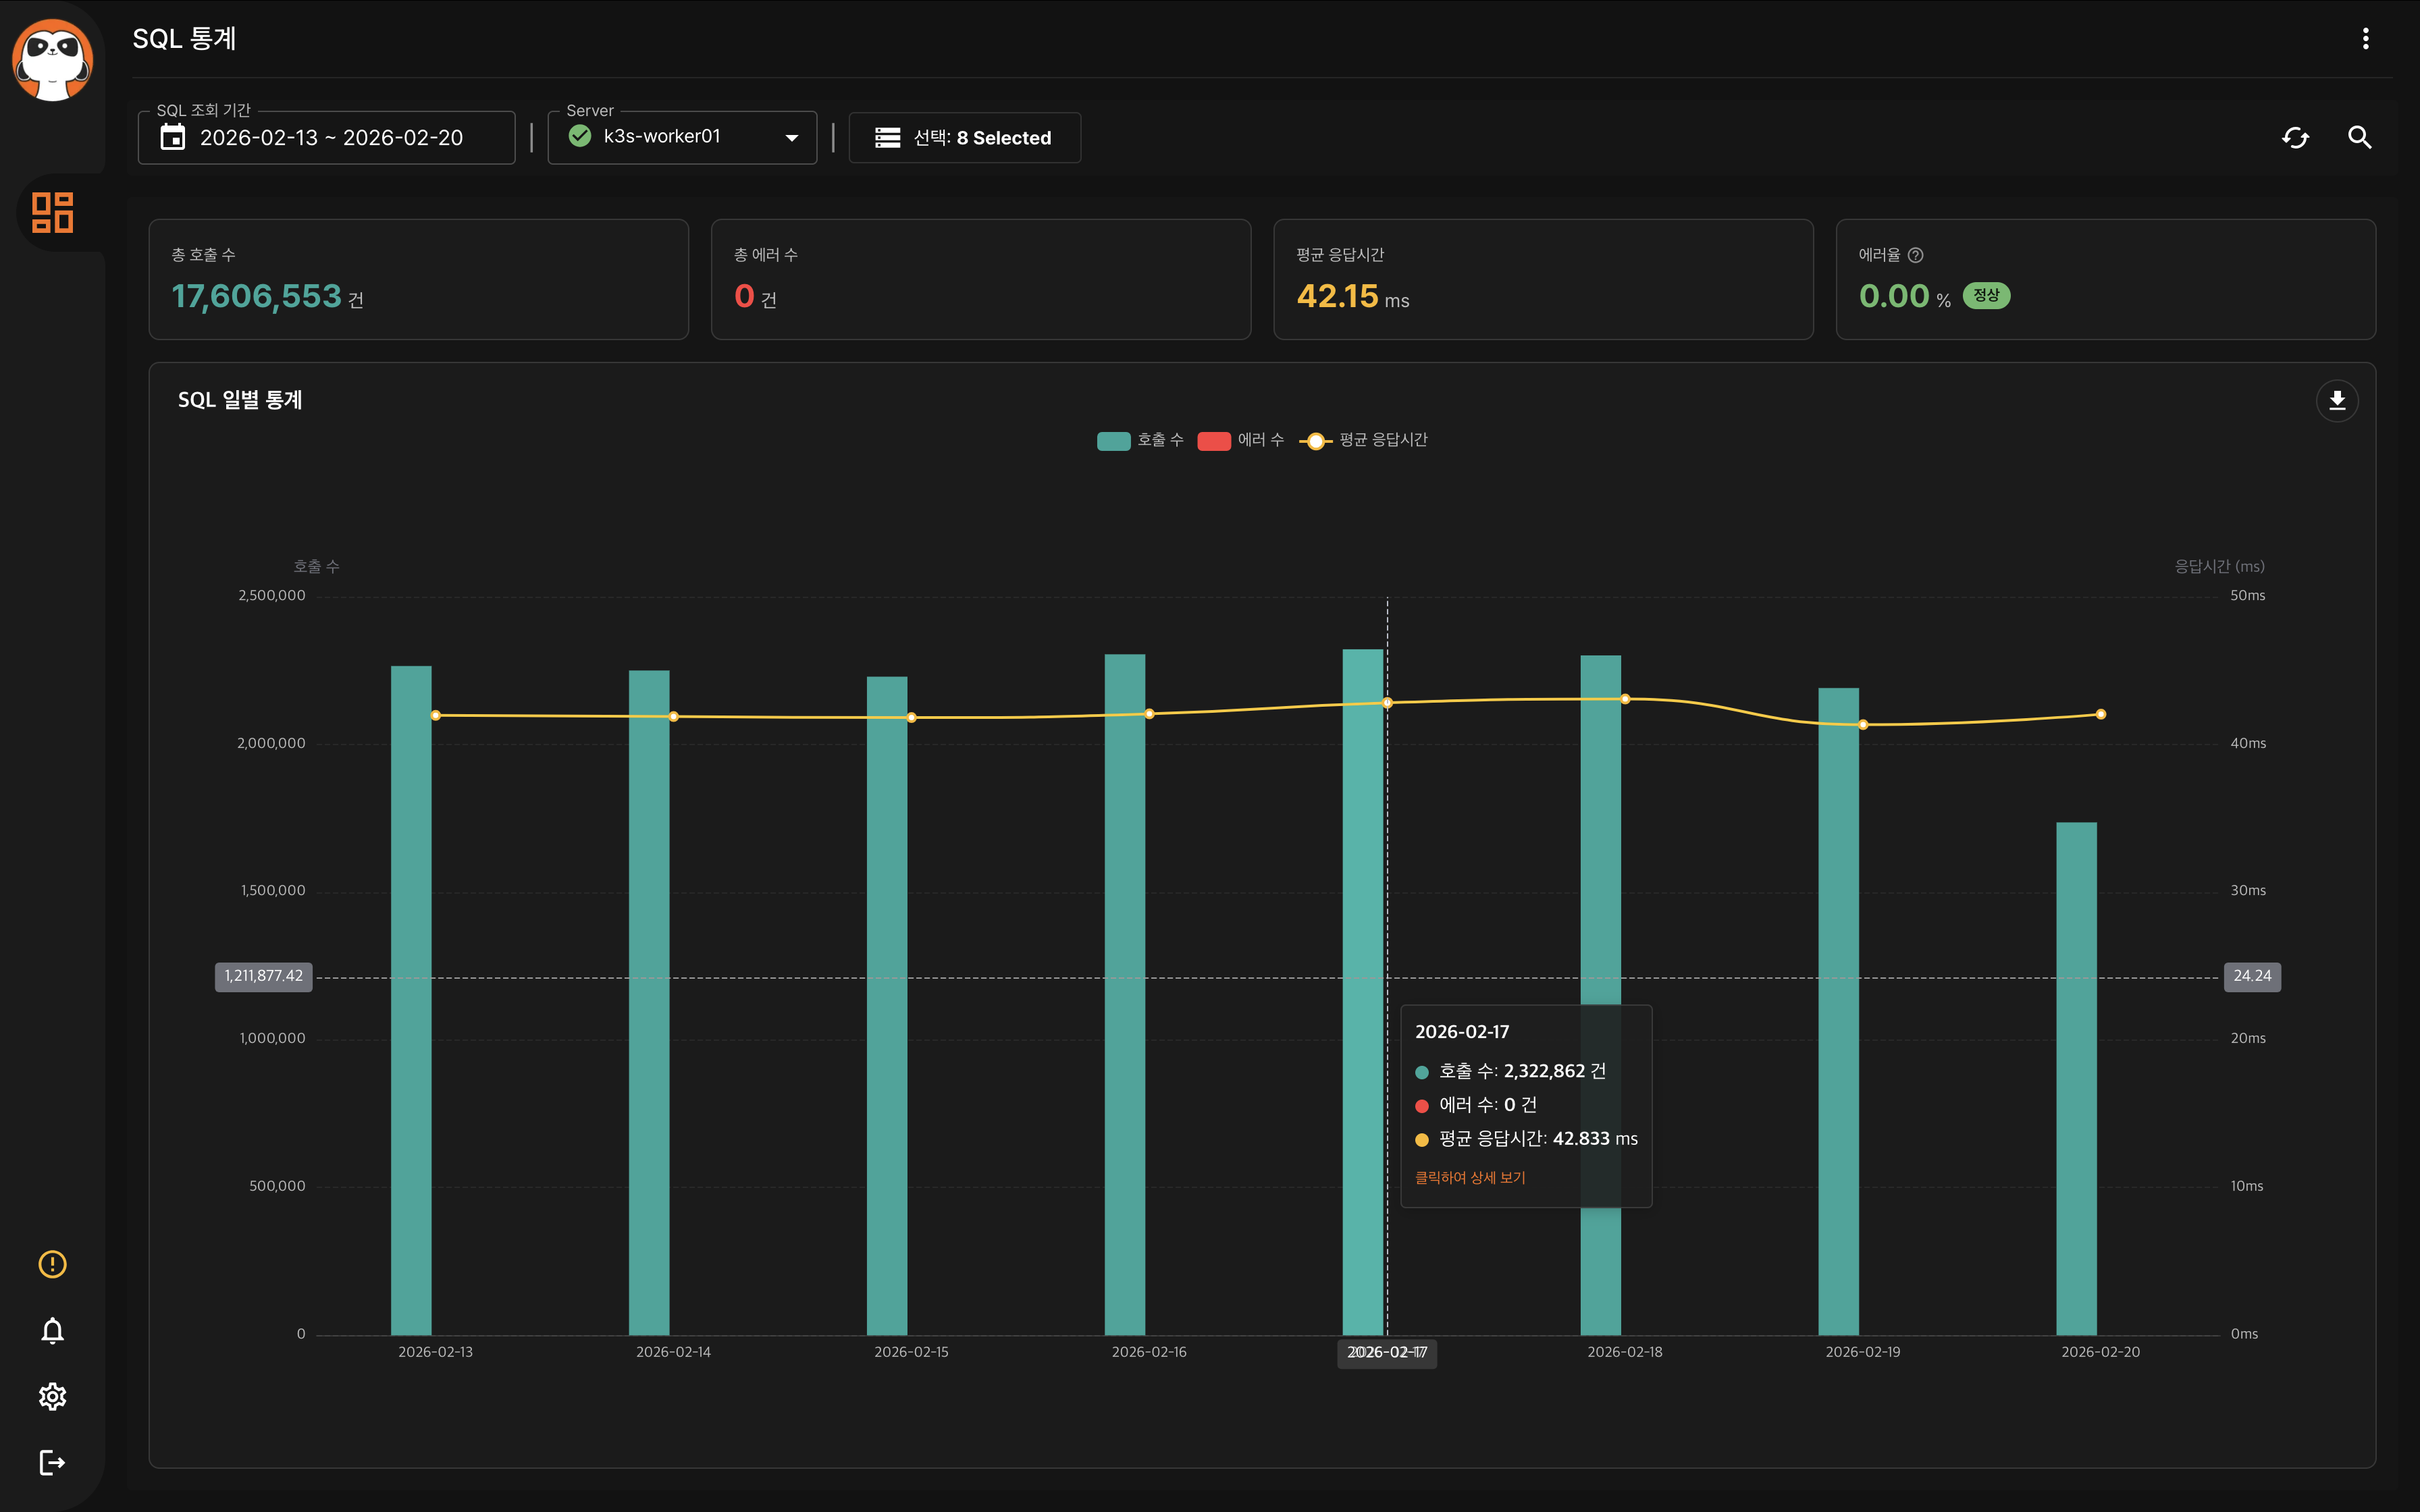This screenshot has width=2420, height=1512.
Task: Open notifications bell icon
Action: click(x=52, y=1330)
